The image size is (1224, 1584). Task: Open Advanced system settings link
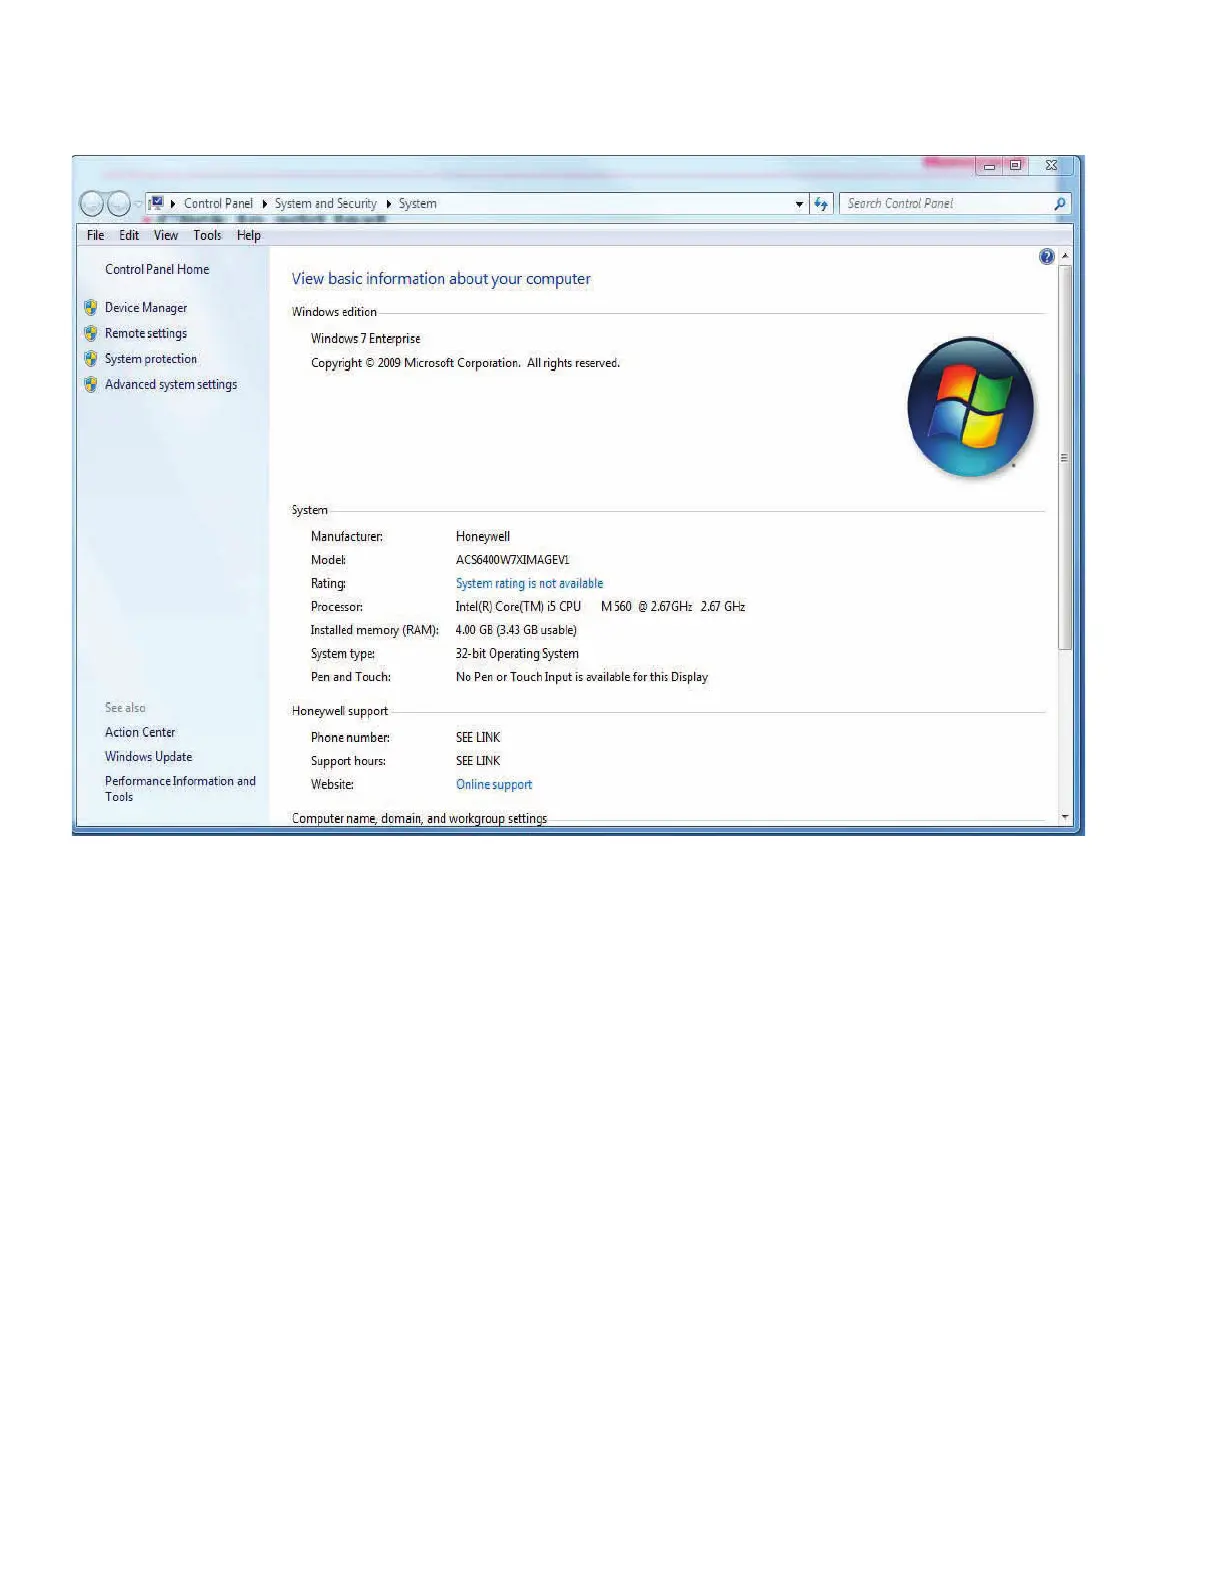pos(171,384)
